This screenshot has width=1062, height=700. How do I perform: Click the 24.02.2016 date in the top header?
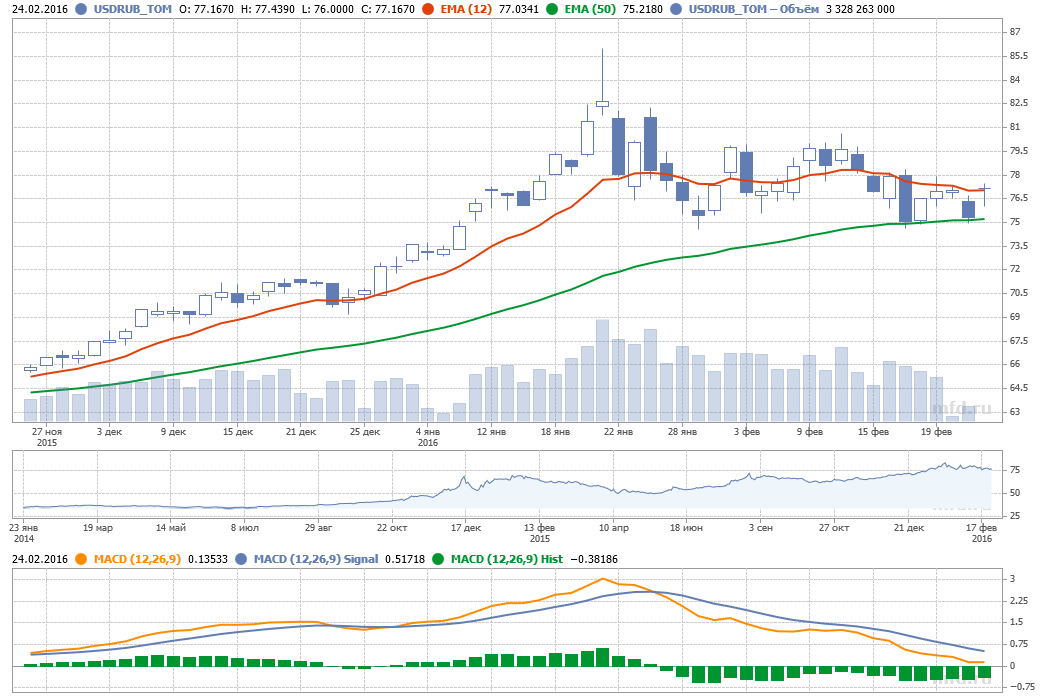(x=39, y=9)
